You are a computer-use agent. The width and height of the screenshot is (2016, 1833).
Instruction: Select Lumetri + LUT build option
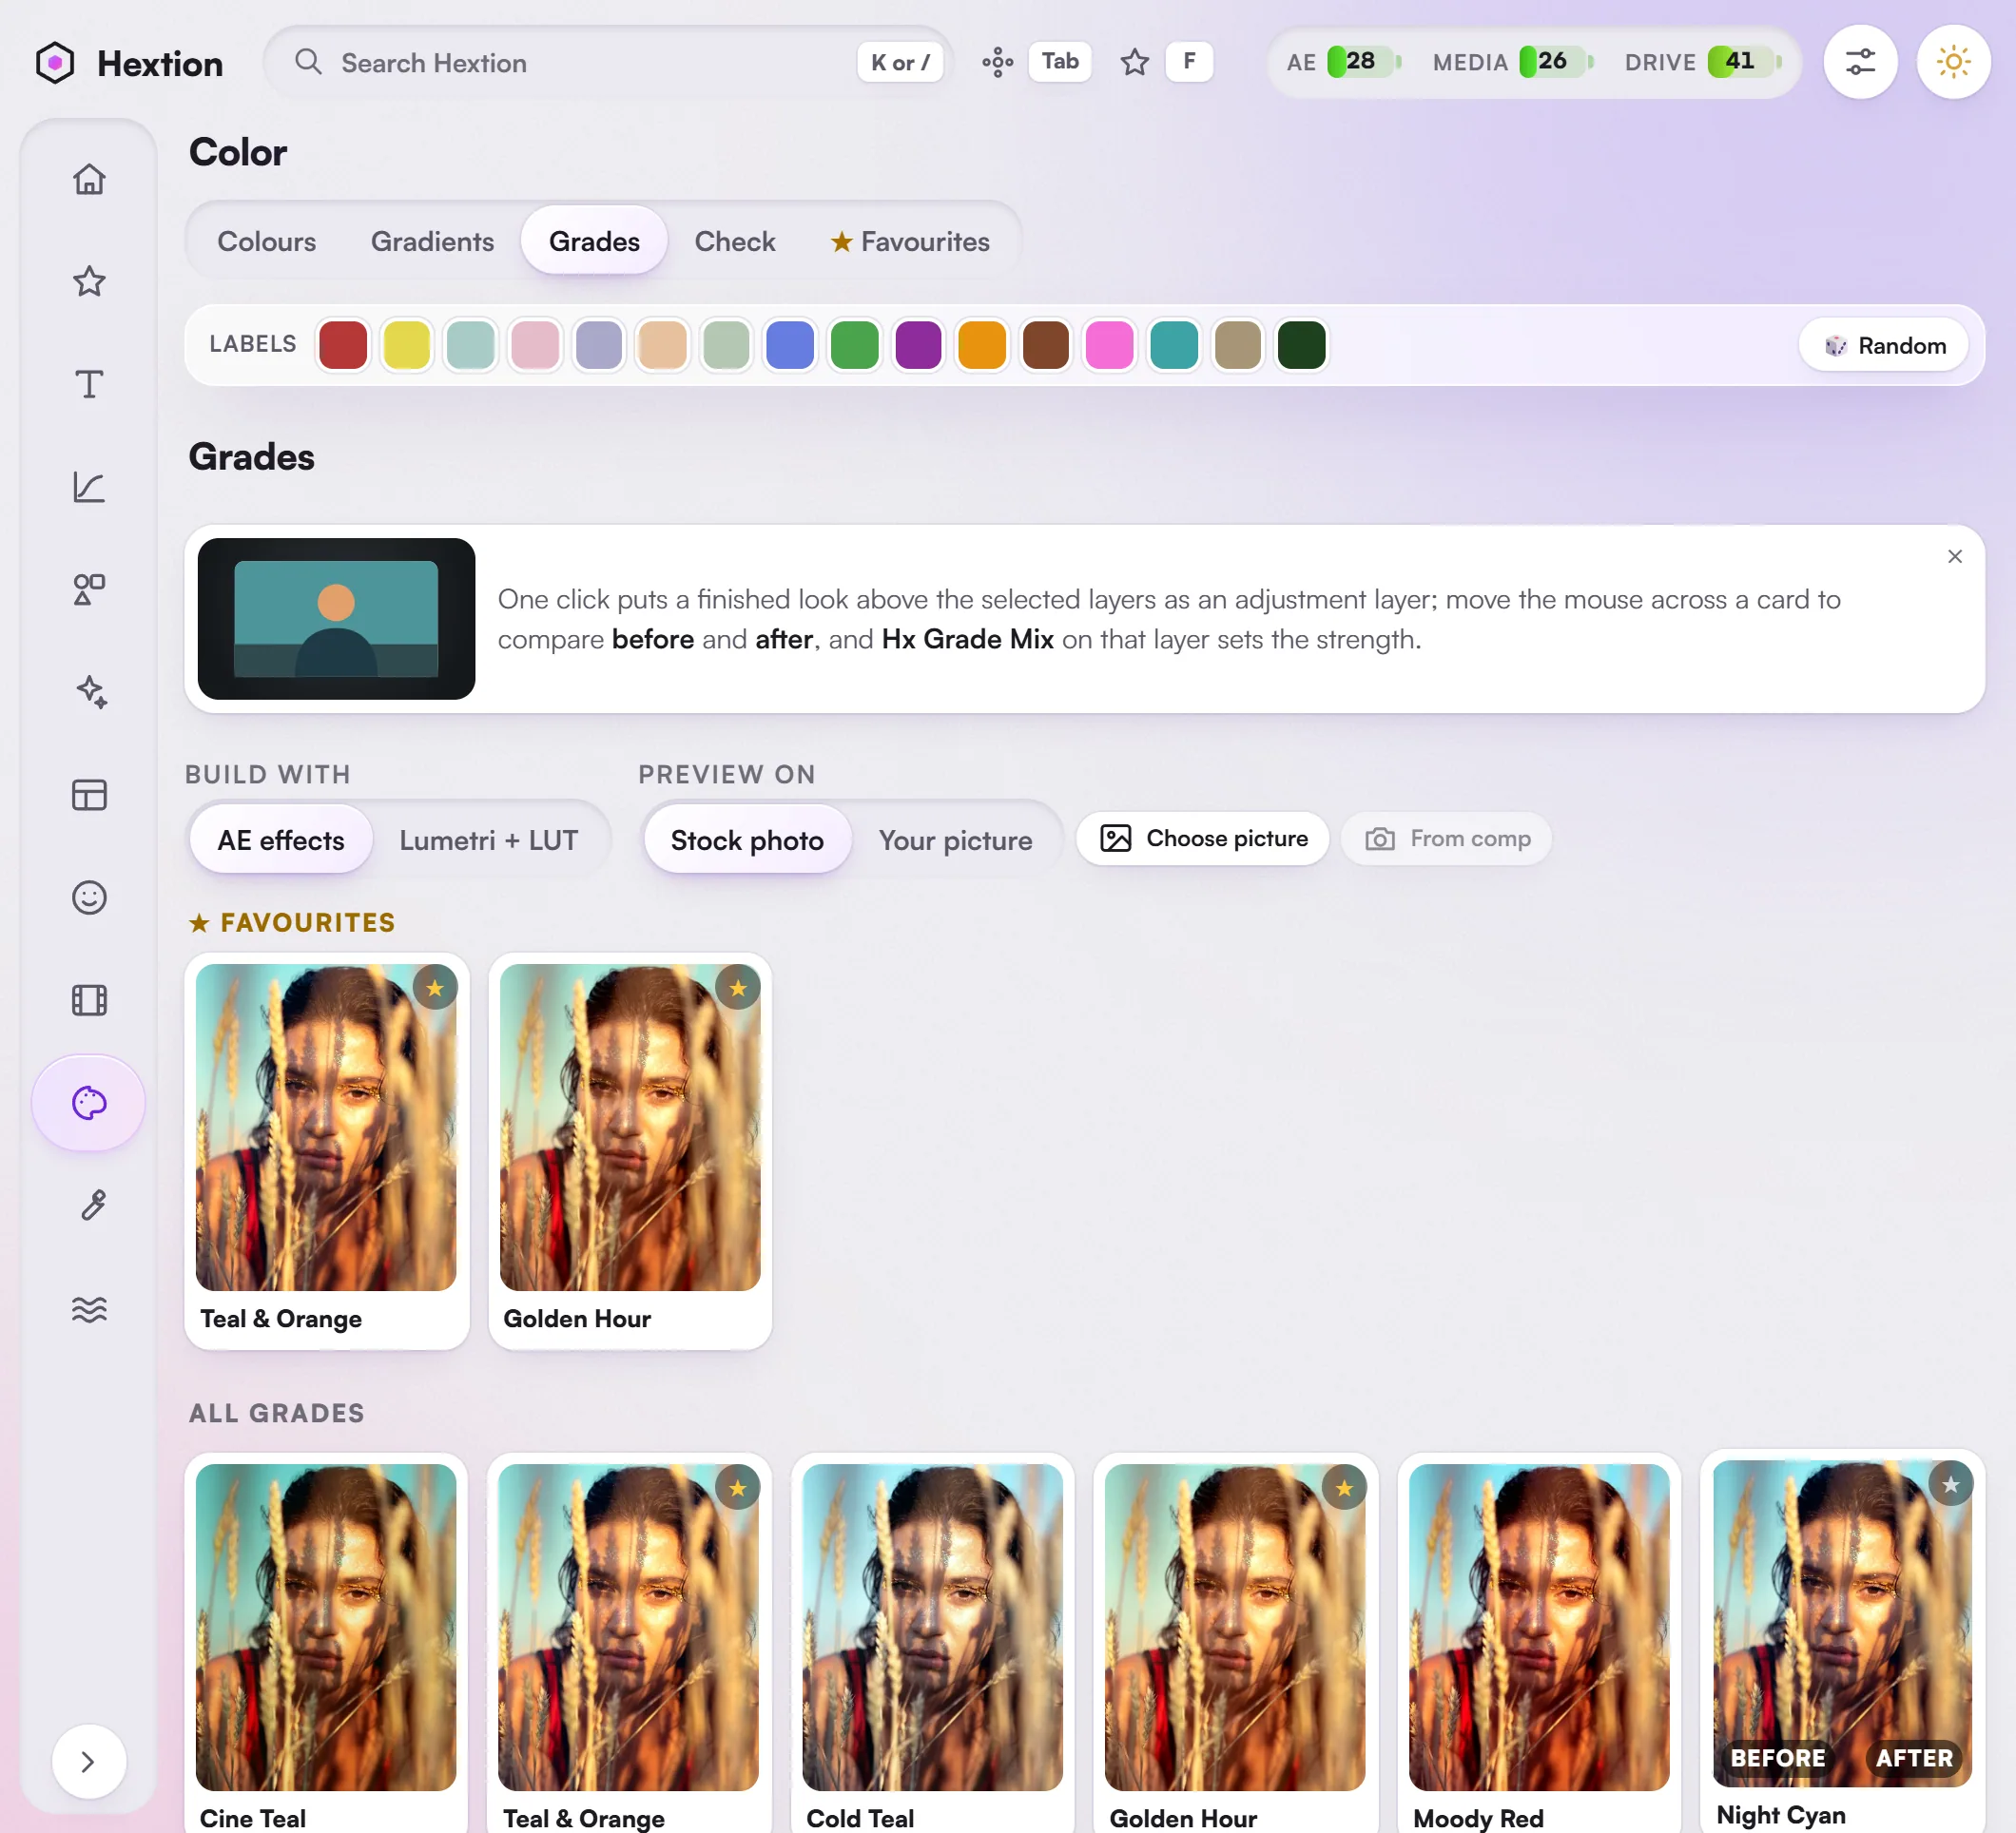[489, 840]
